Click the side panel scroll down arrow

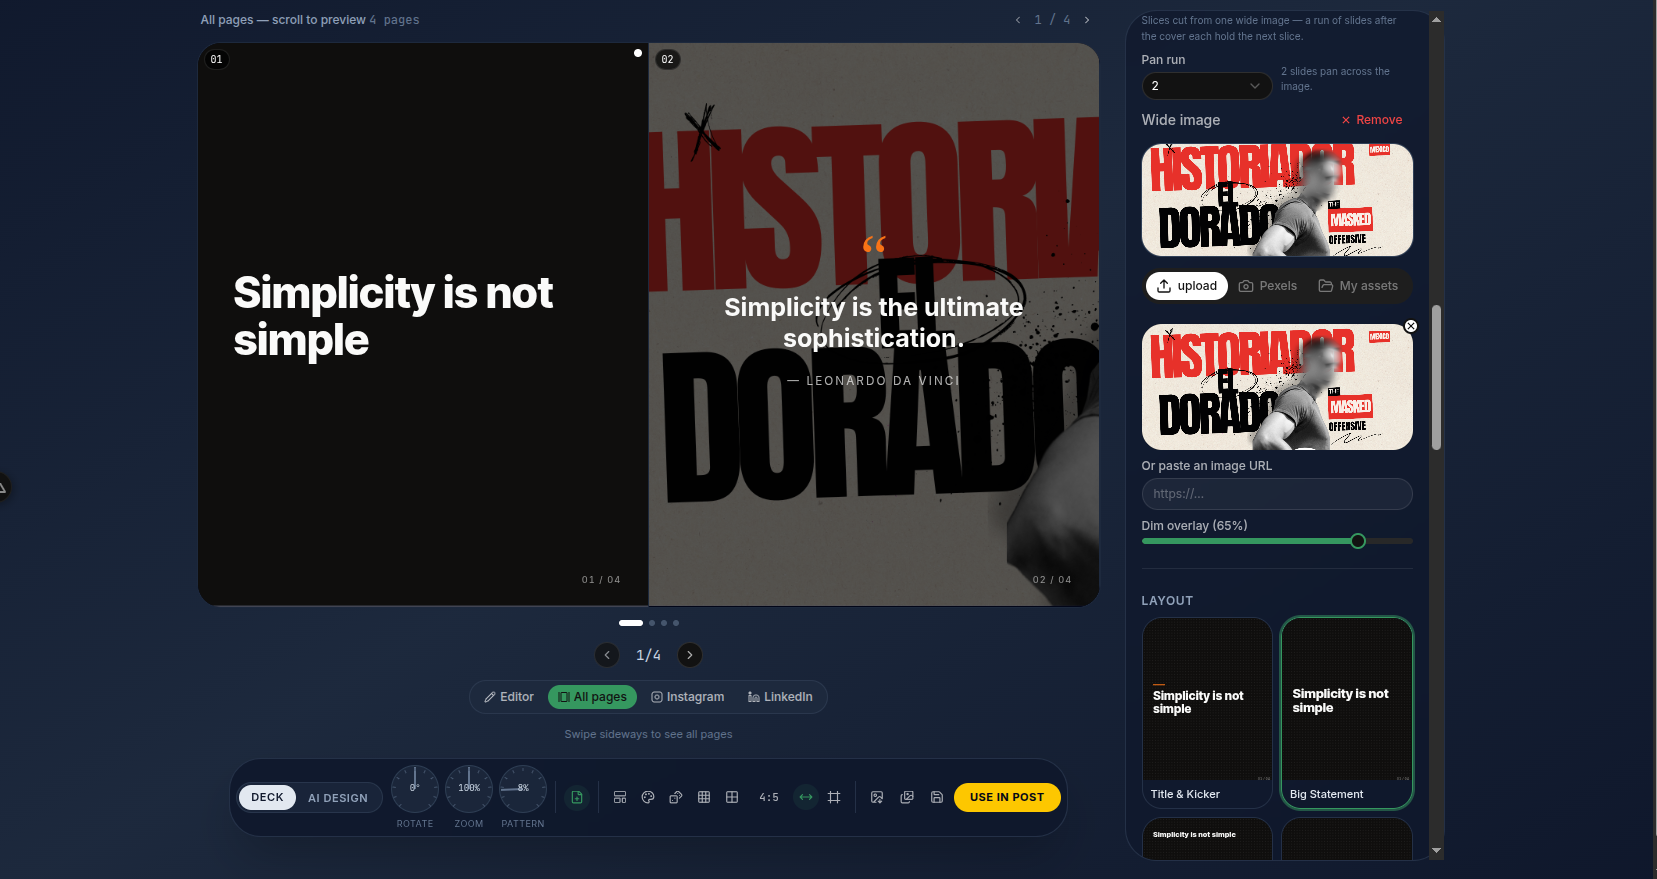coord(1437,851)
